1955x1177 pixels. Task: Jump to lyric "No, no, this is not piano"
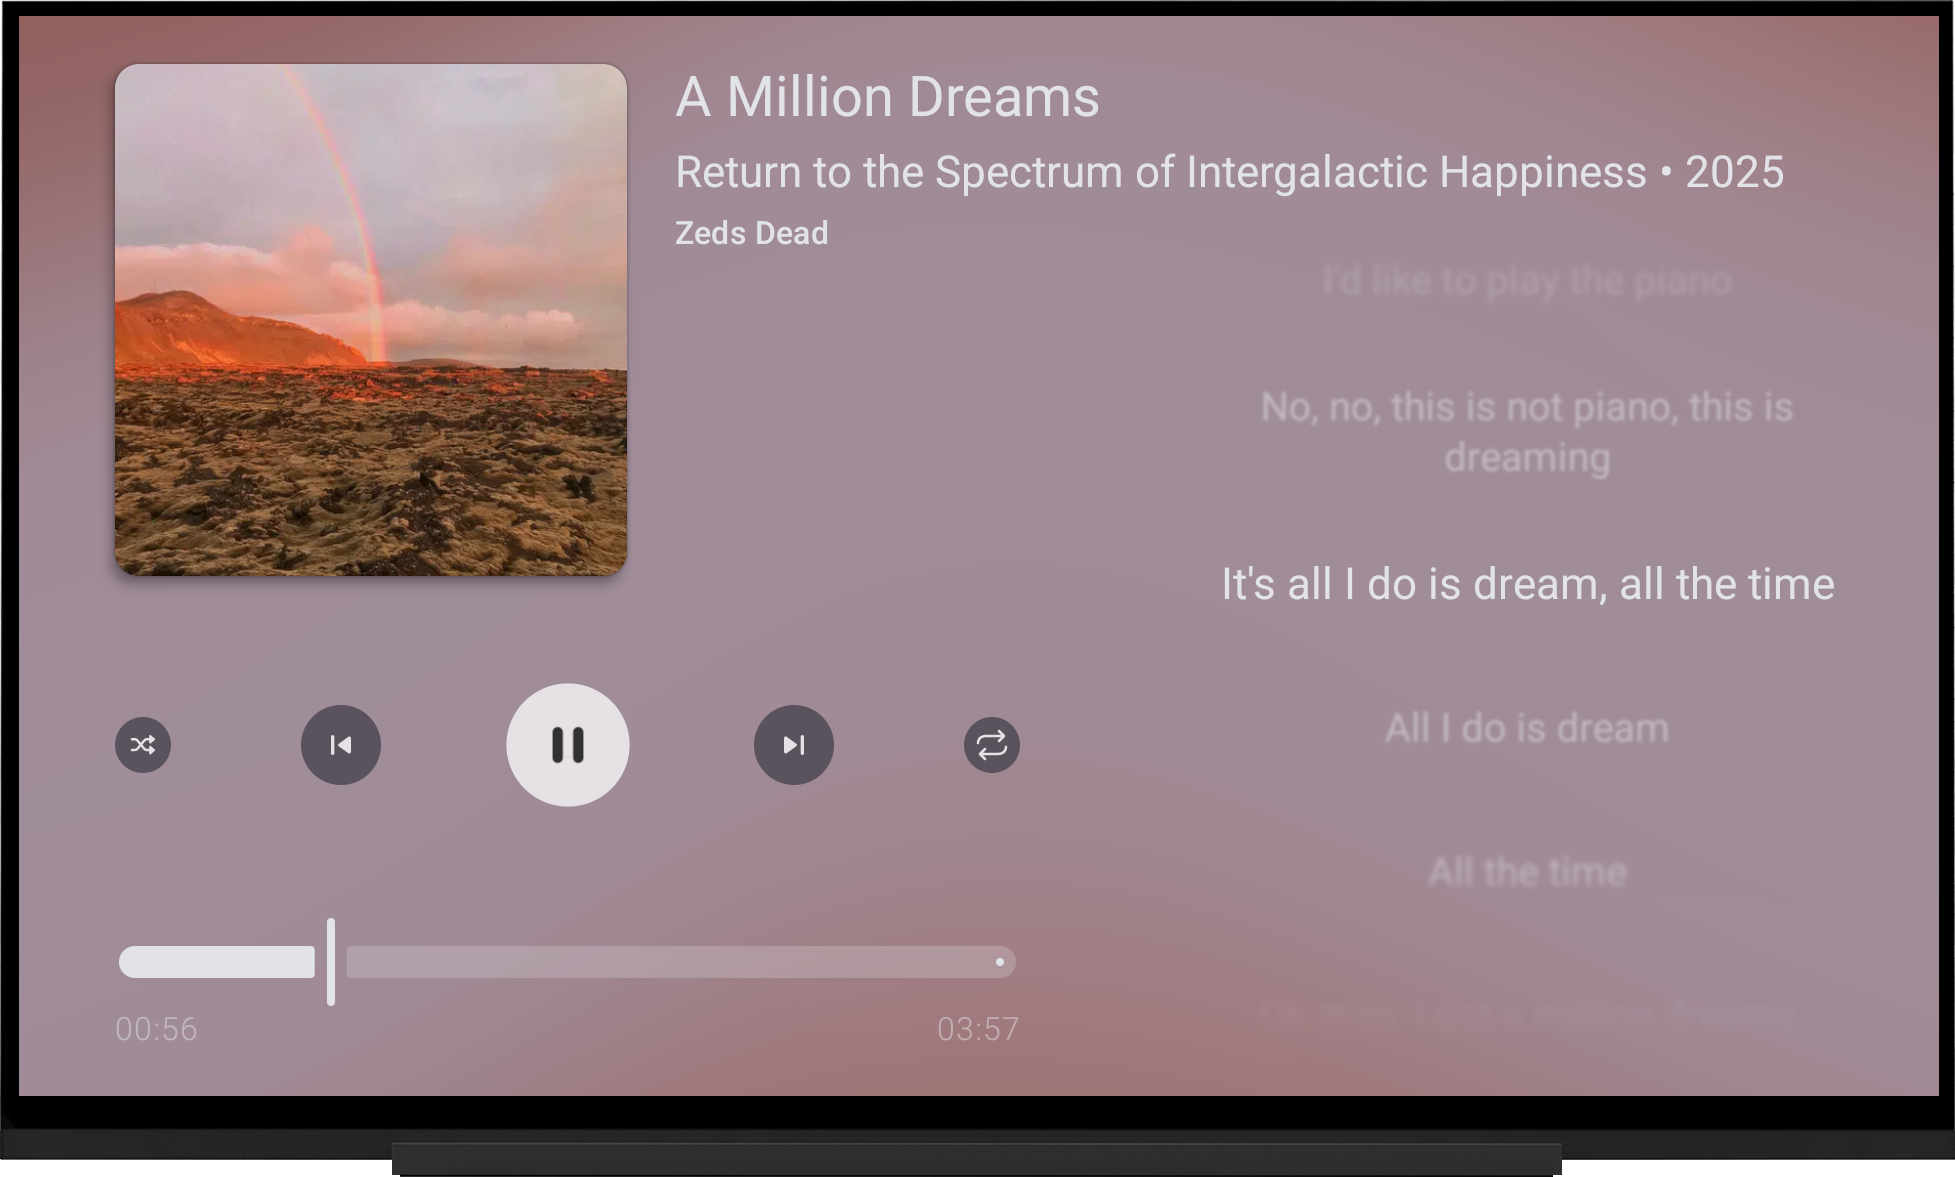(1527, 432)
